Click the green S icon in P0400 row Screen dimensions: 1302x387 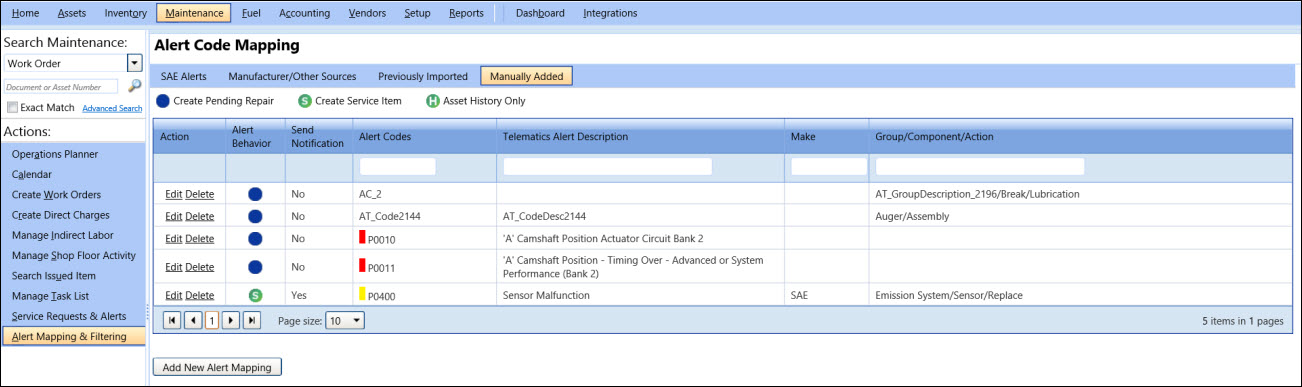coord(255,295)
